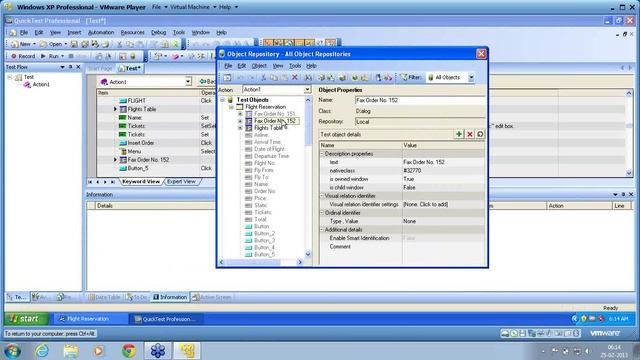Open Action combo box in Object Repository
Screen dimensions: 640x360
307,89
